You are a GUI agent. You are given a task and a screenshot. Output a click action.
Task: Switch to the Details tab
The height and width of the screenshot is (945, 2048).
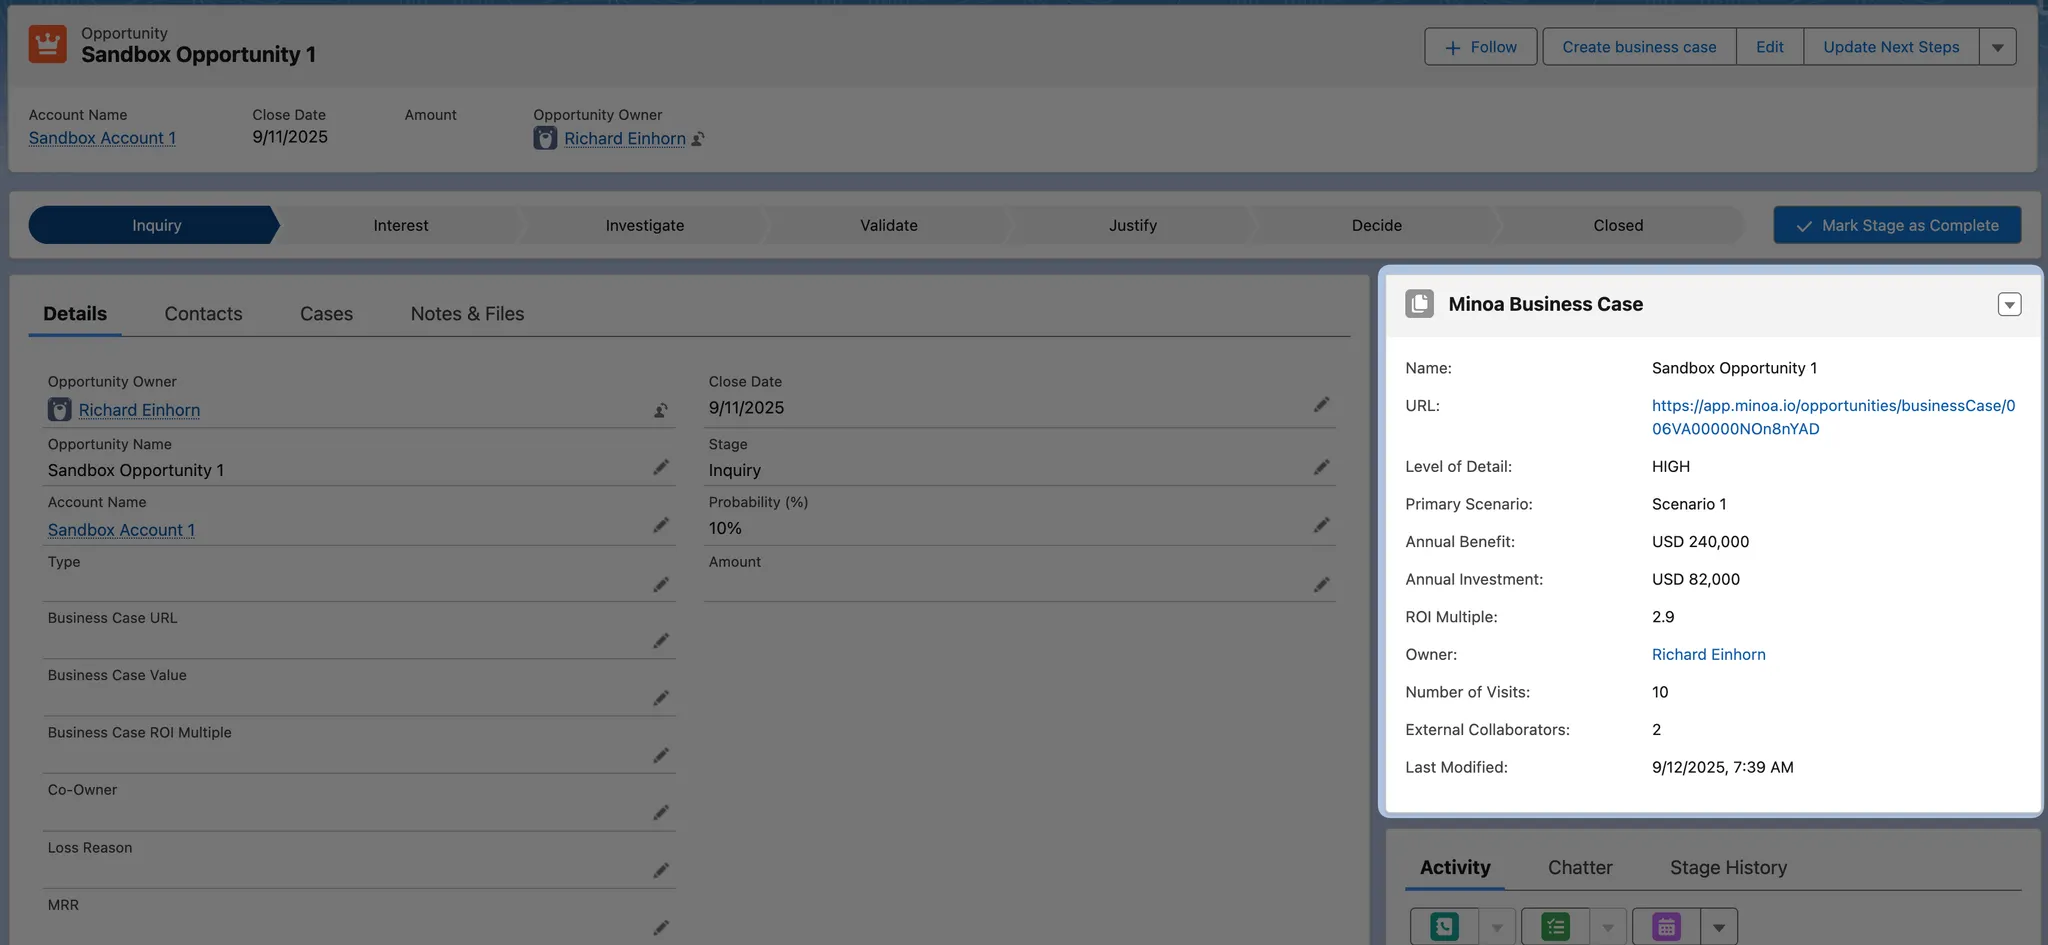tap(75, 314)
